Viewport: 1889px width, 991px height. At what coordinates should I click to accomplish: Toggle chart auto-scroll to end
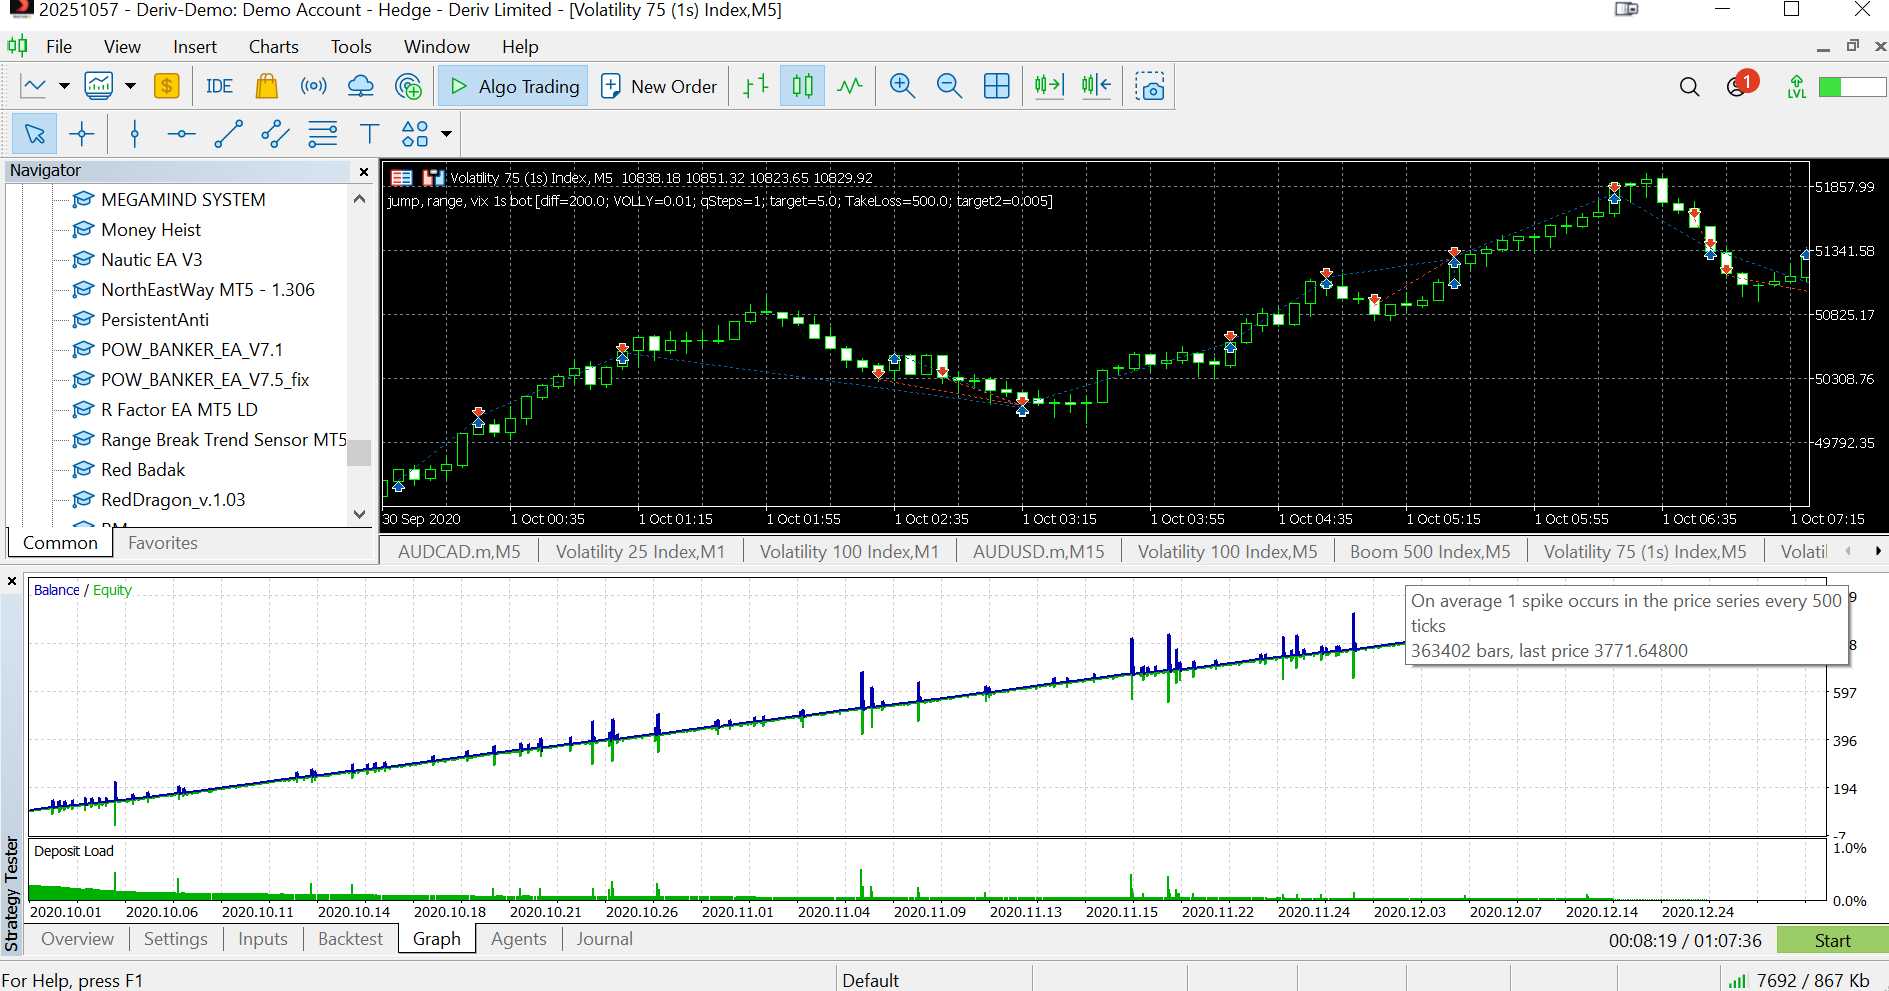pyautogui.click(x=1049, y=86)
